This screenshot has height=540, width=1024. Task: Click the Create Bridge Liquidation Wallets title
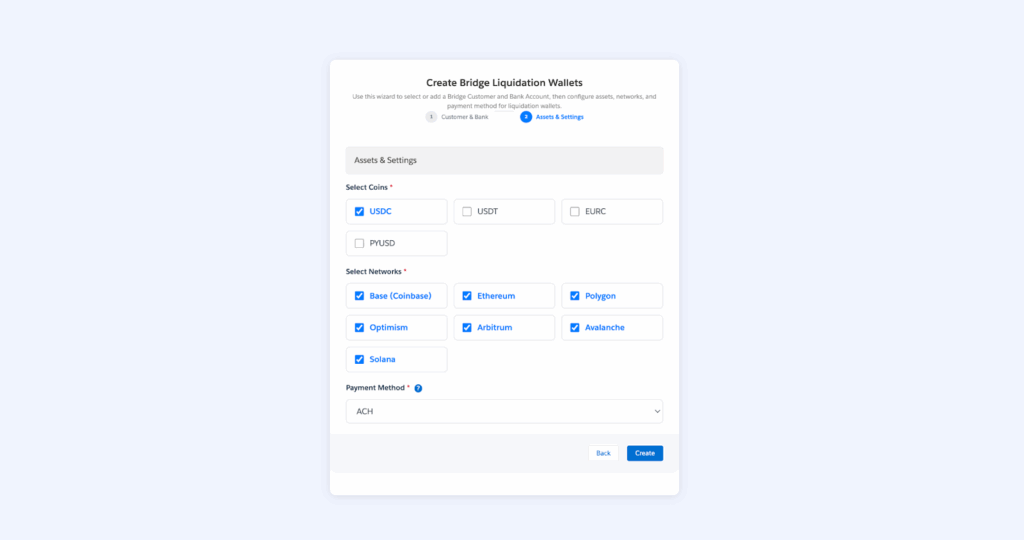(x=504, y=82)
